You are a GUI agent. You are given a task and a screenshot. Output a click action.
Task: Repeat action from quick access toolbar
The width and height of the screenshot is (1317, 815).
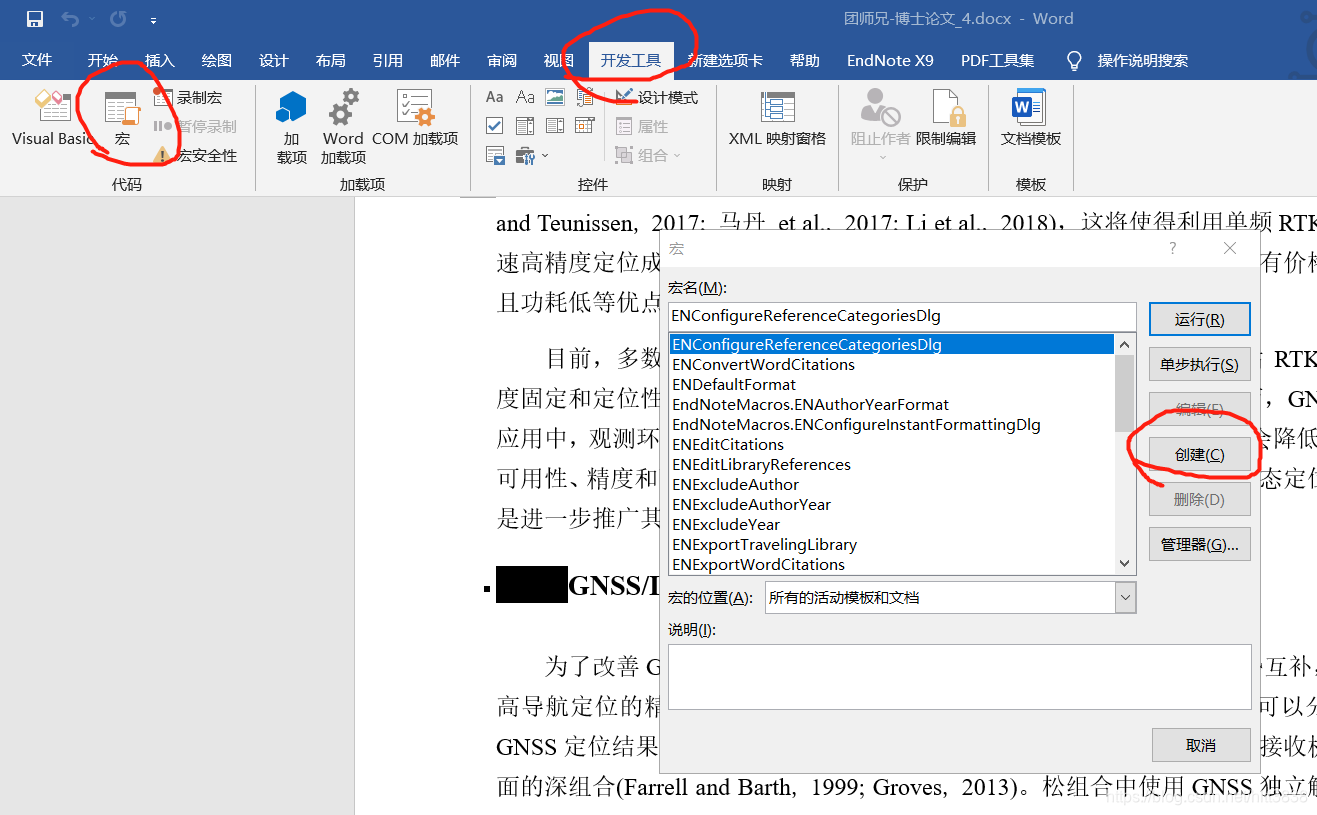pos(118,19)
